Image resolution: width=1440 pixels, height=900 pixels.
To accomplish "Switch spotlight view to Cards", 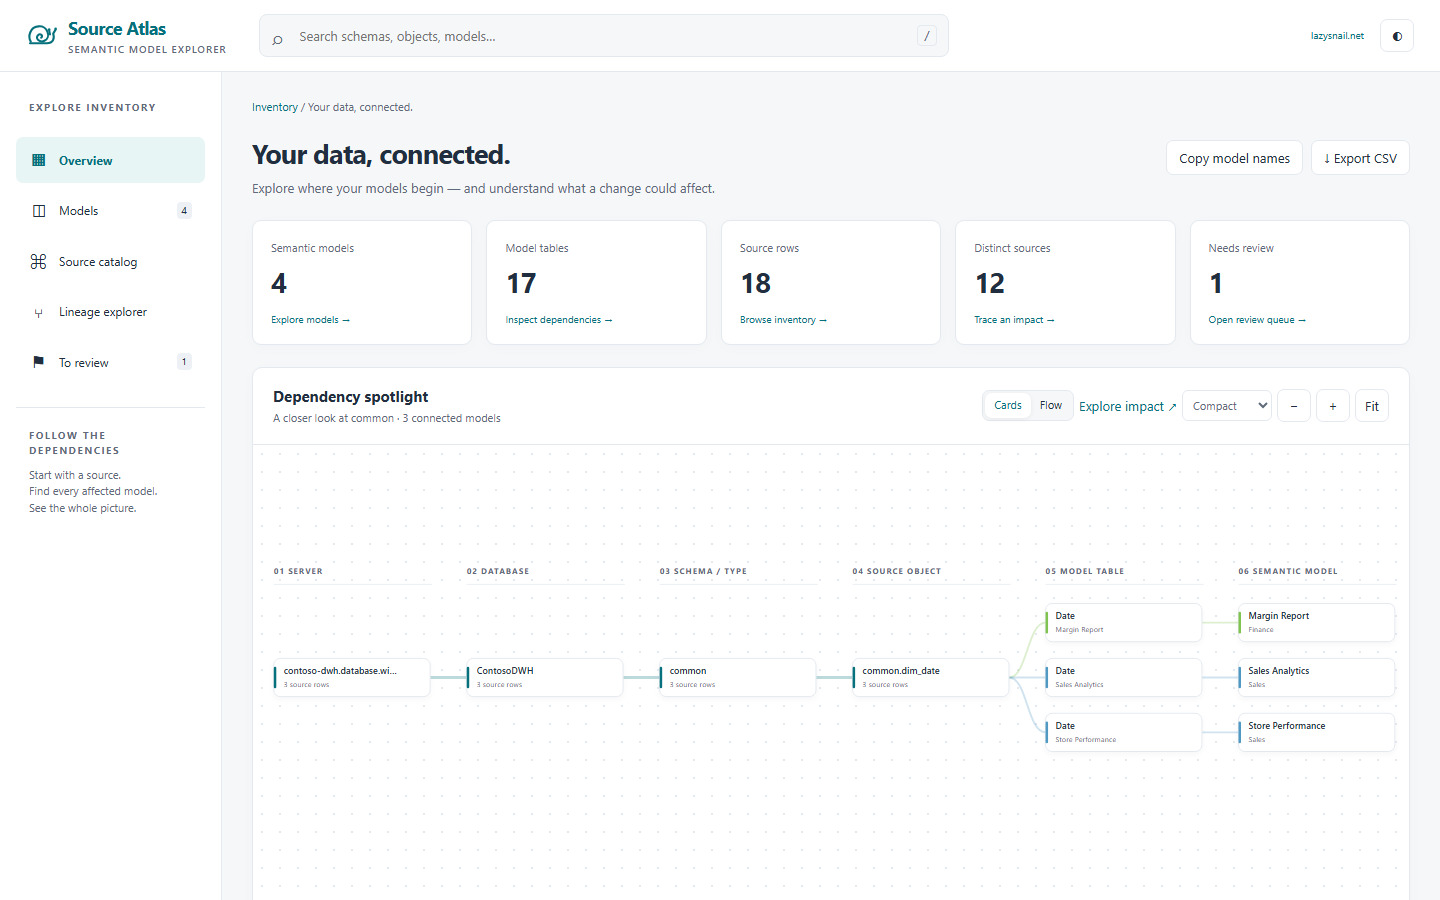I will [1008, 405].
